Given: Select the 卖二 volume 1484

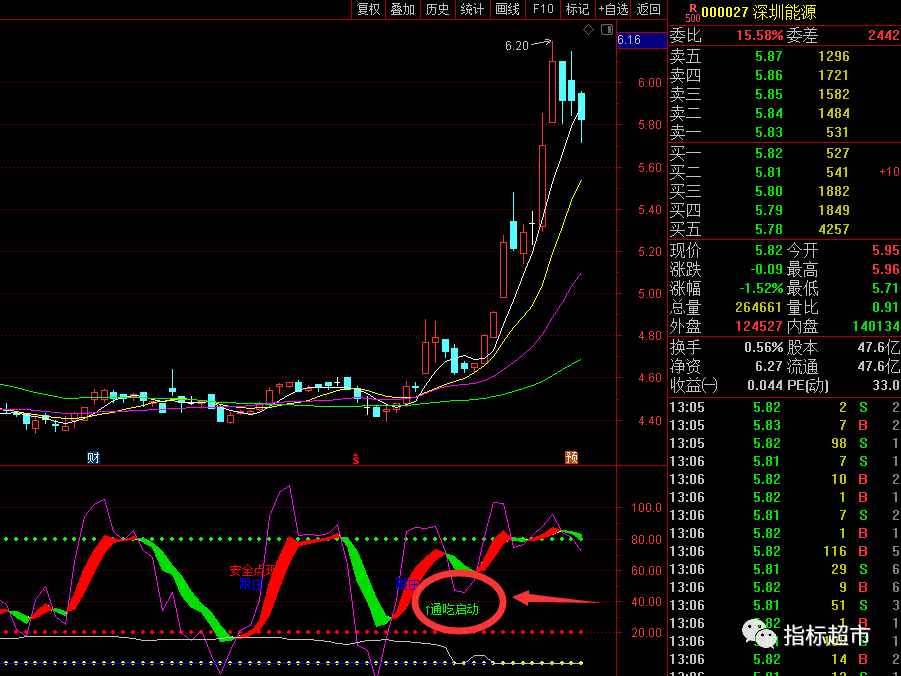Looking at the screenshot, I should (834, 113).
